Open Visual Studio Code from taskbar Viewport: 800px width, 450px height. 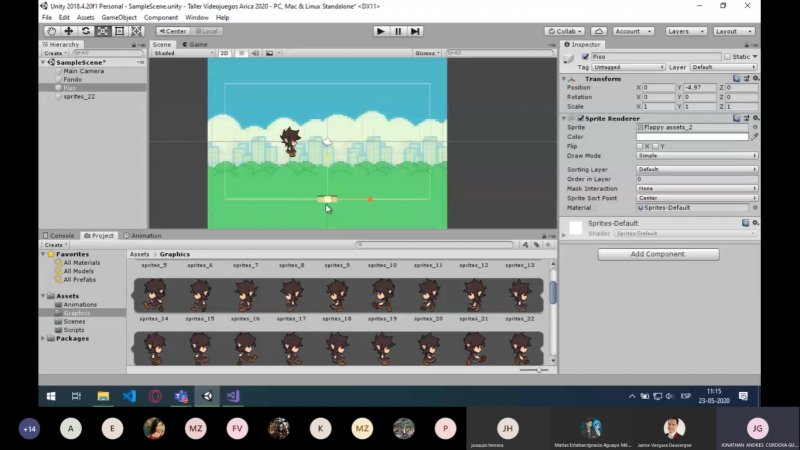129,396
